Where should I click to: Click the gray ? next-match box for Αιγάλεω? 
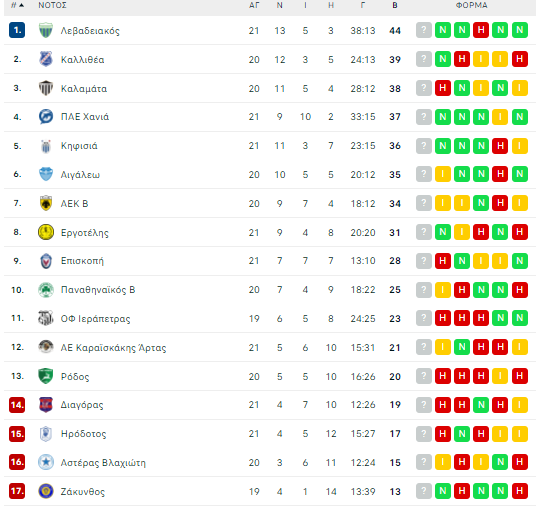coord(424,174)
